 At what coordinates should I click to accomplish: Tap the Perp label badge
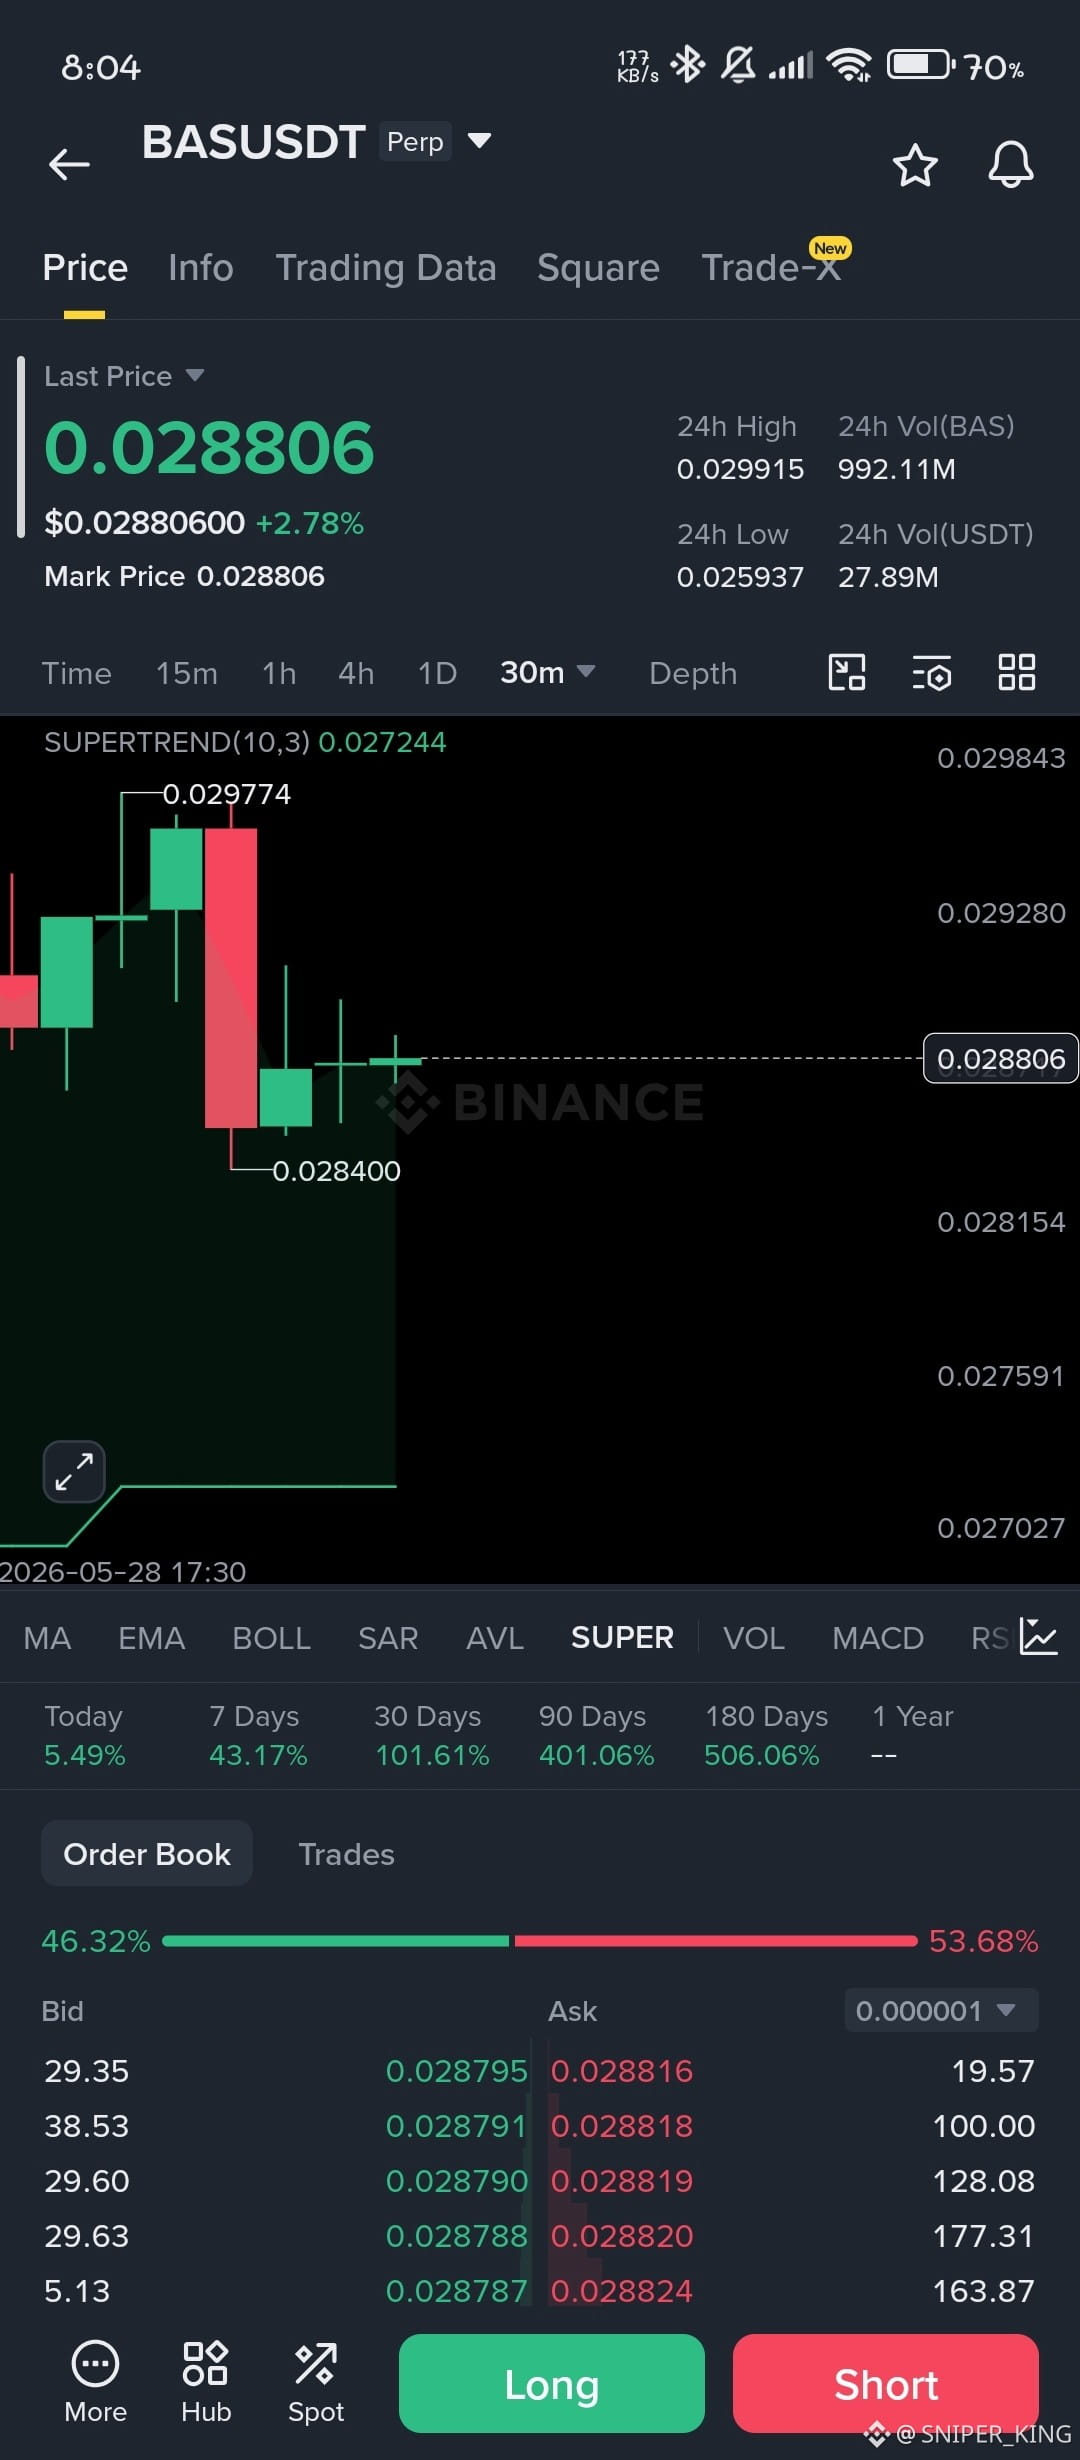pos(415,141)
